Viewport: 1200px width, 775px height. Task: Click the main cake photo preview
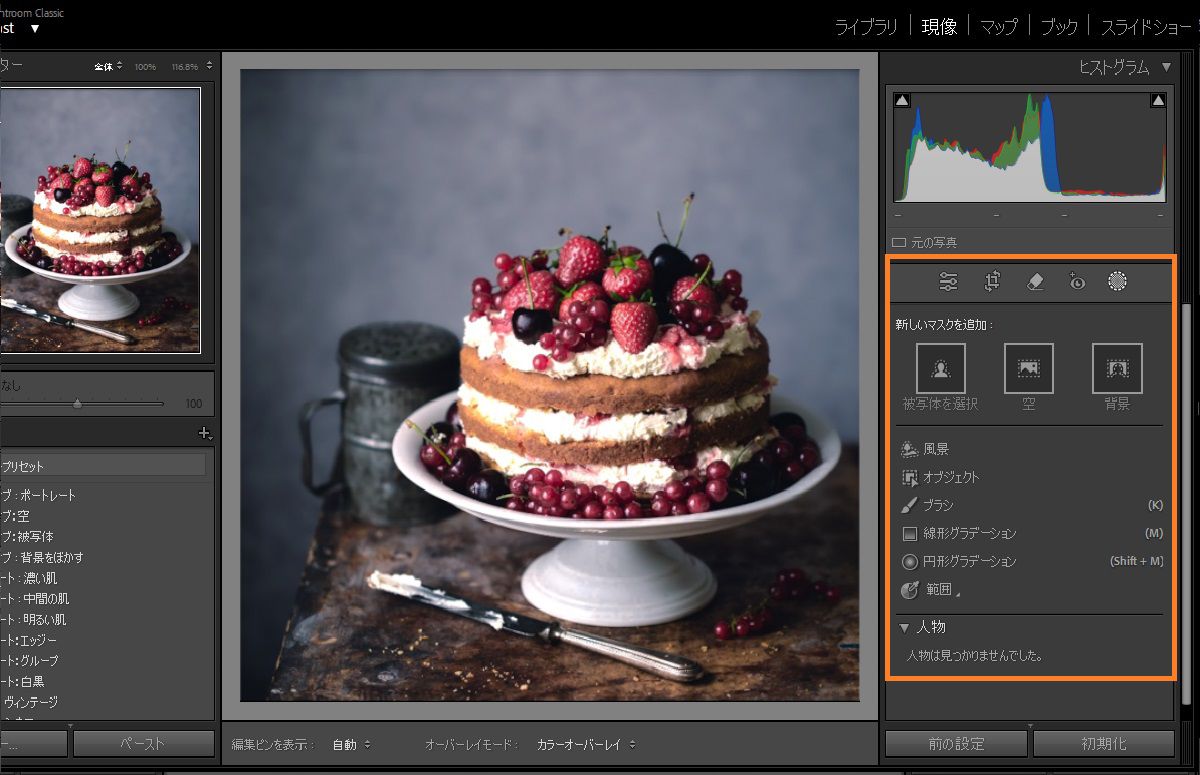pos(550,385)
